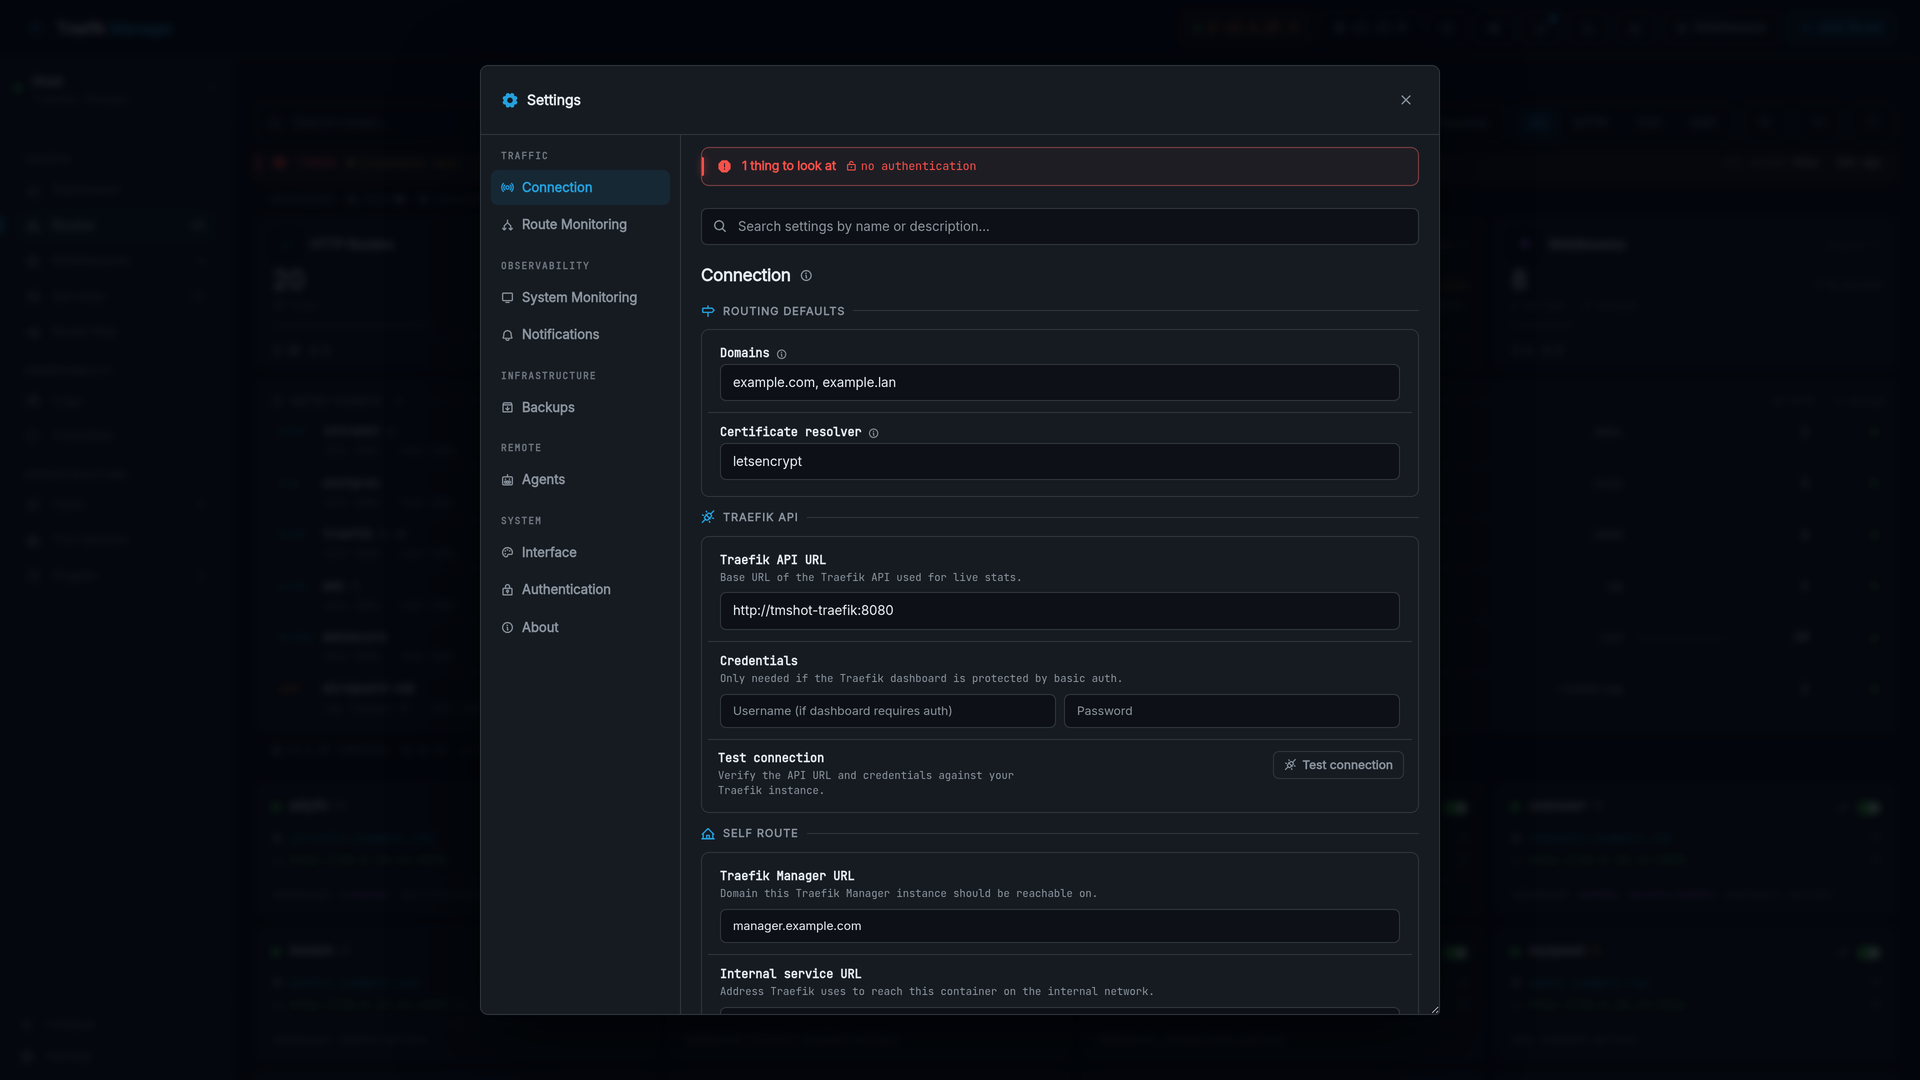Click the info icon next to Connection heading
This screenshot has height=1080, width=1920.
[806, 276]
